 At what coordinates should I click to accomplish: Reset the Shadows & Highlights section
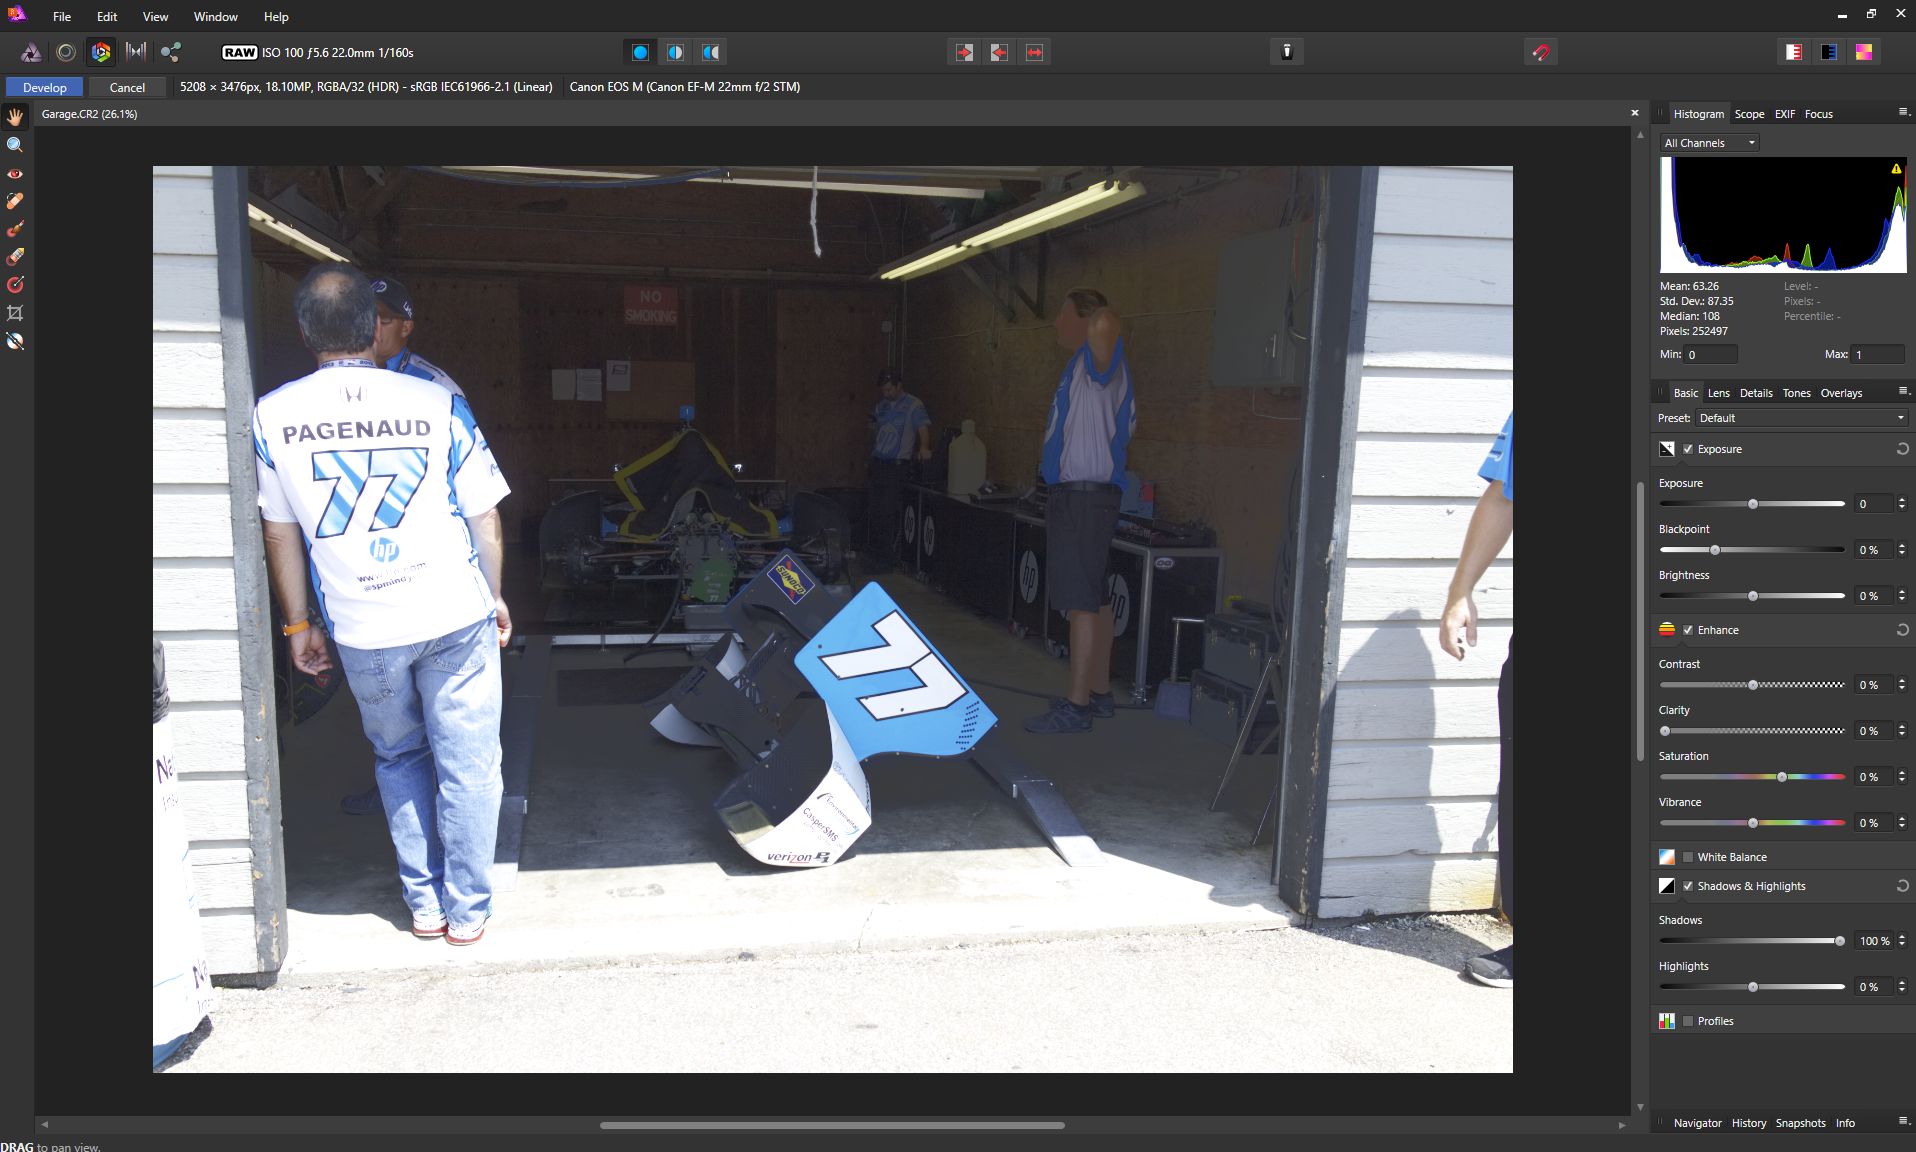click(x=1902, y=886)
